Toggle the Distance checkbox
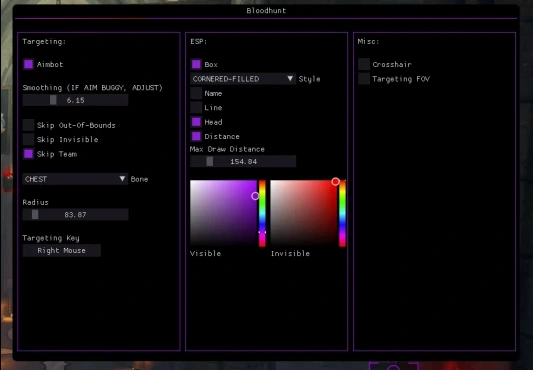The image size is (533, 370). pos(196,136)
